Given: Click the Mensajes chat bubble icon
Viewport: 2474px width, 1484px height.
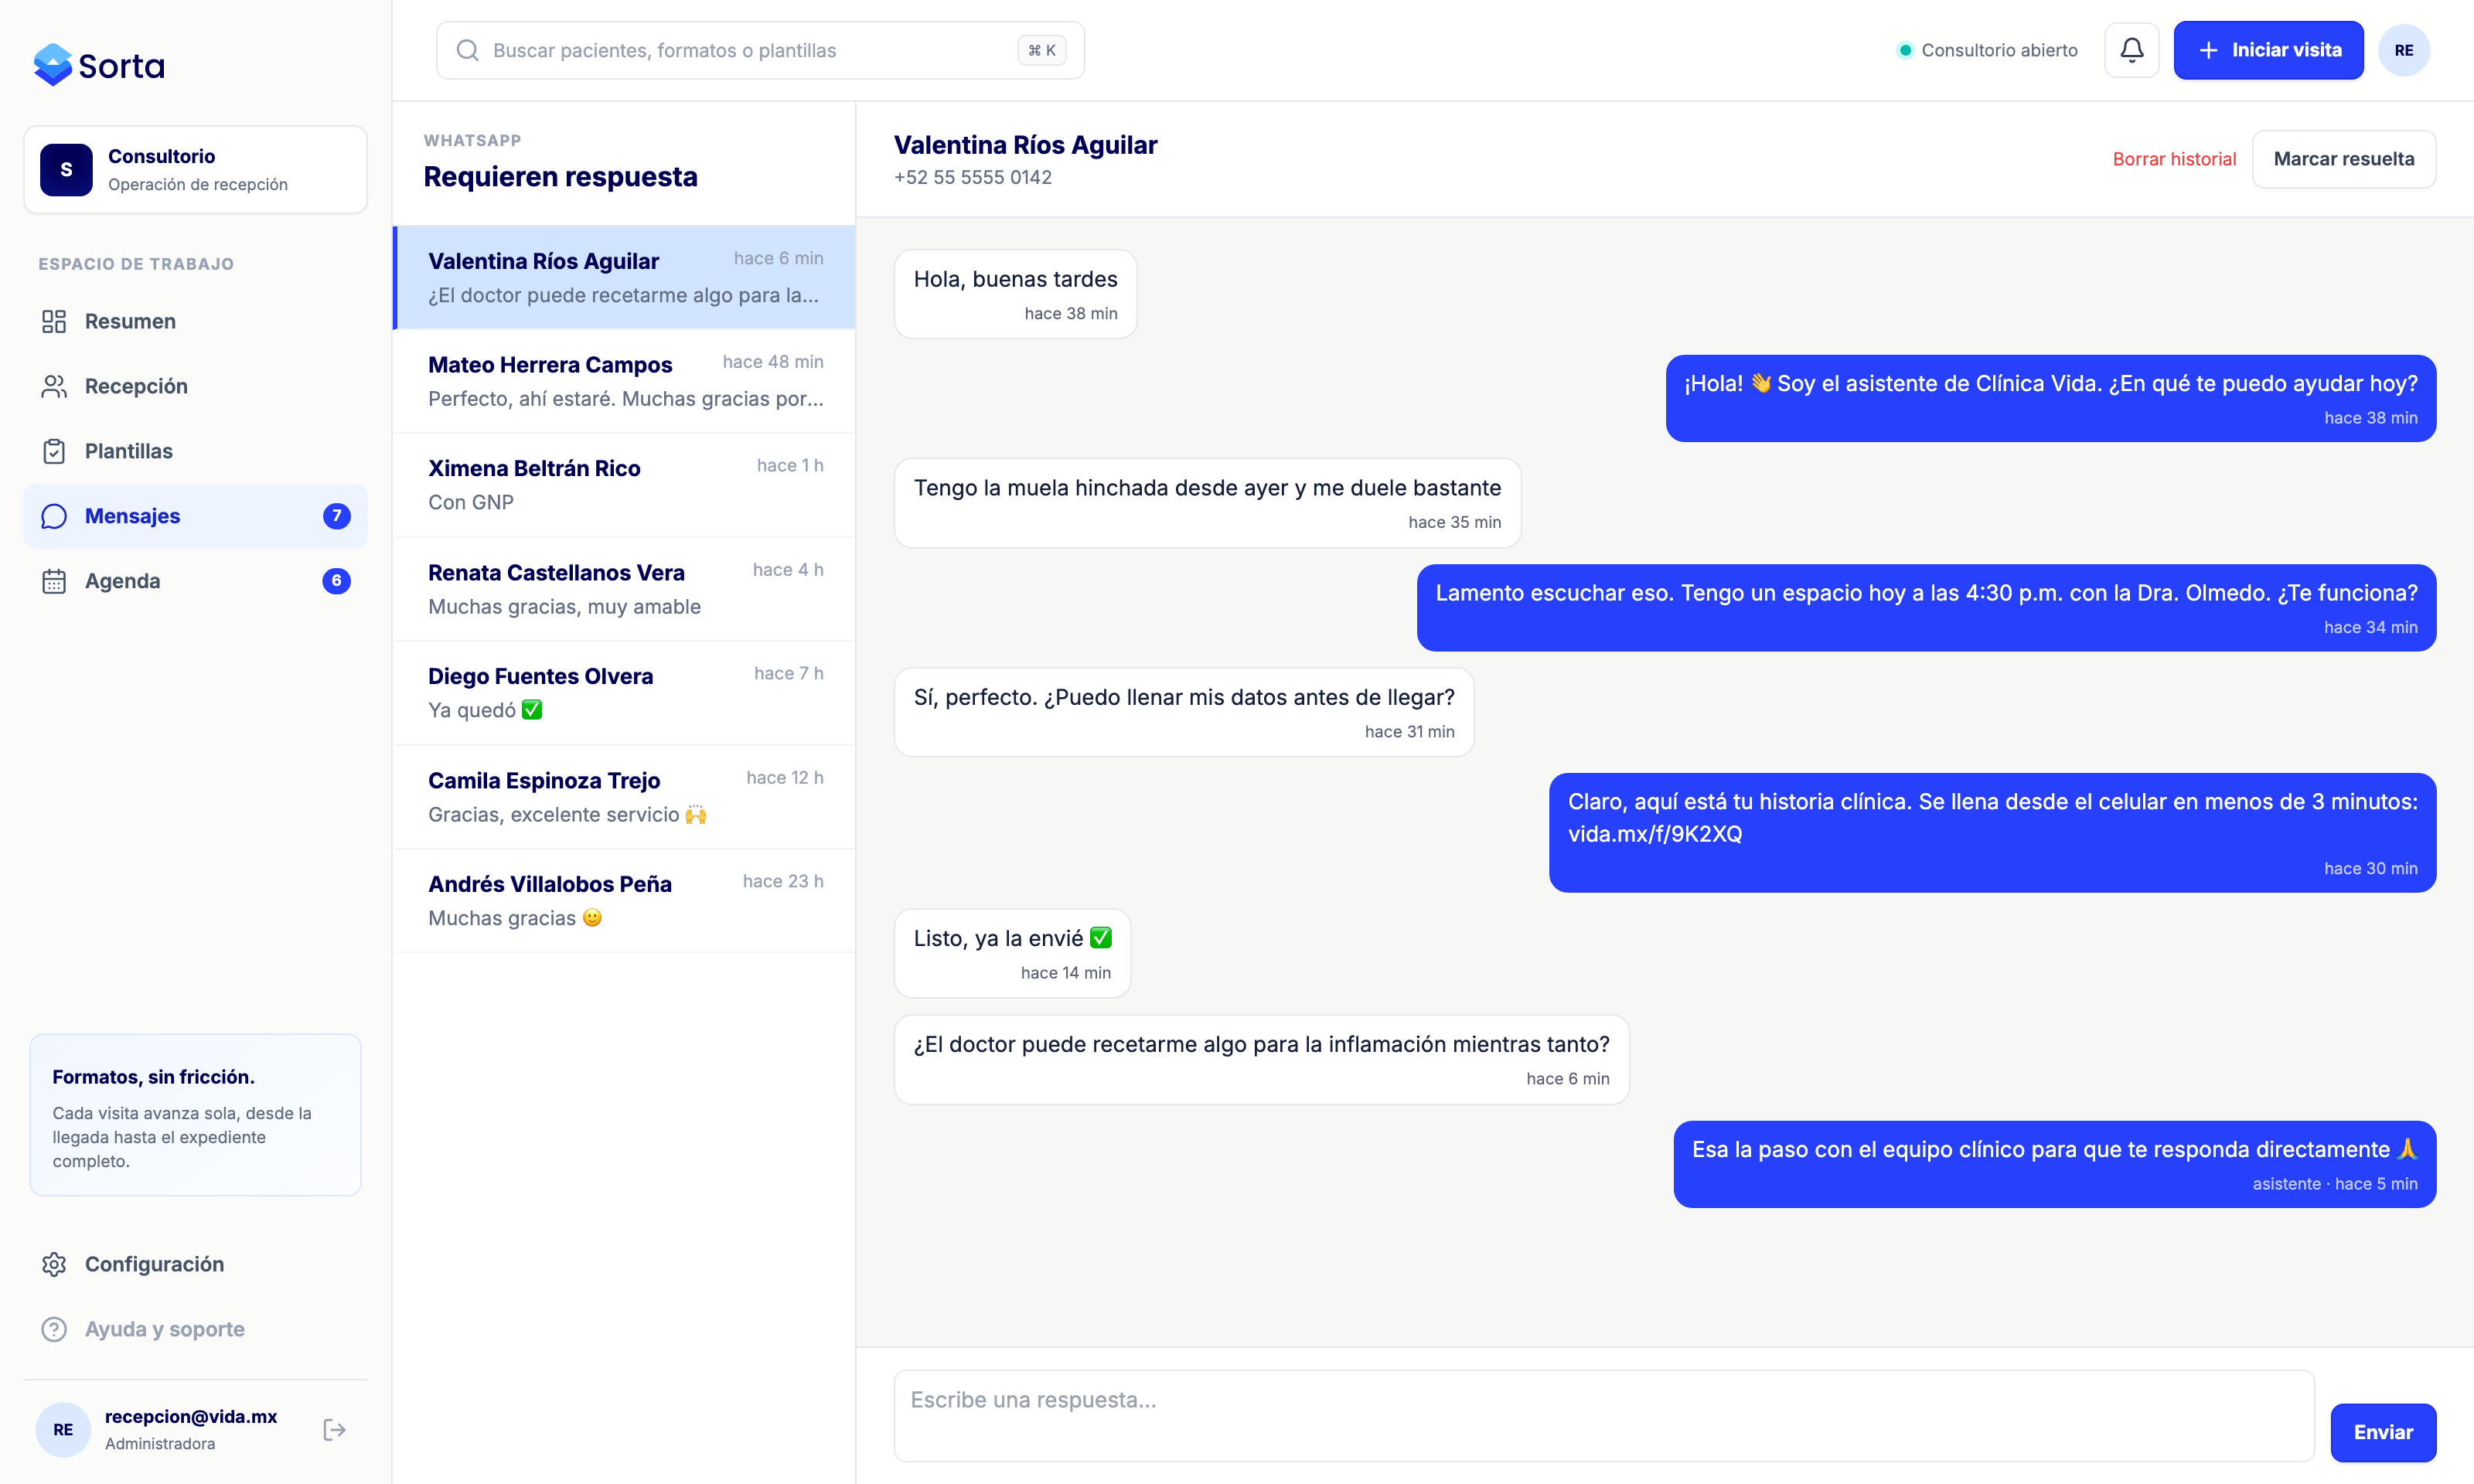Looking at the screenshot, I should click(54, 516).
